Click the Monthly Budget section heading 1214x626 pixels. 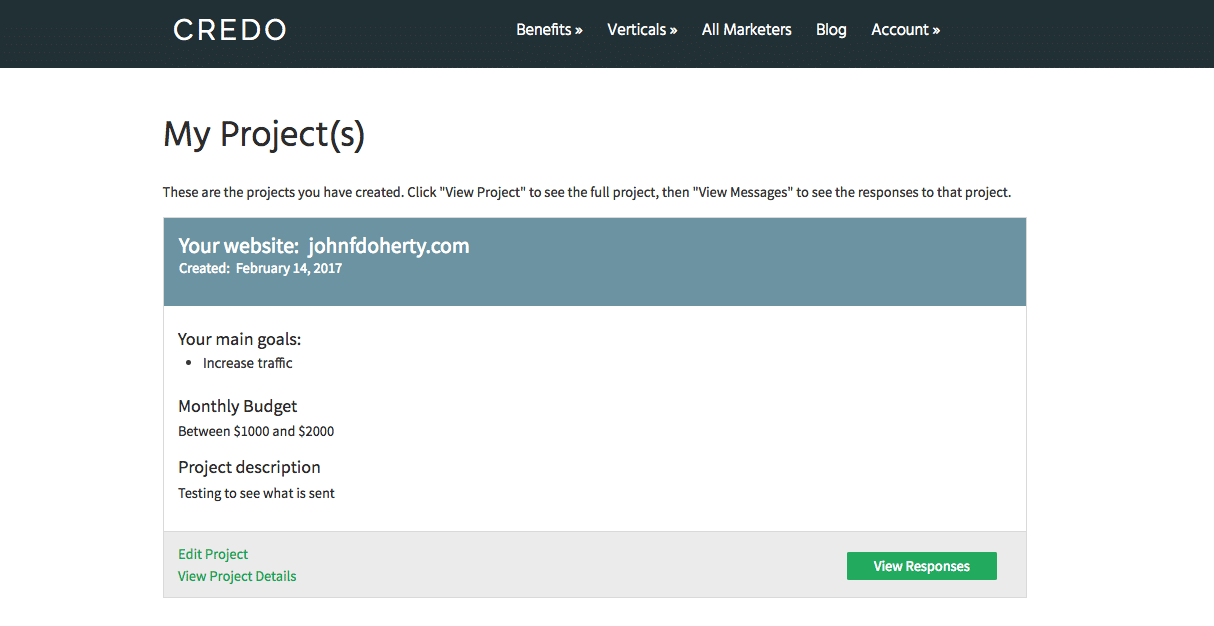click(x=237, y=406)
